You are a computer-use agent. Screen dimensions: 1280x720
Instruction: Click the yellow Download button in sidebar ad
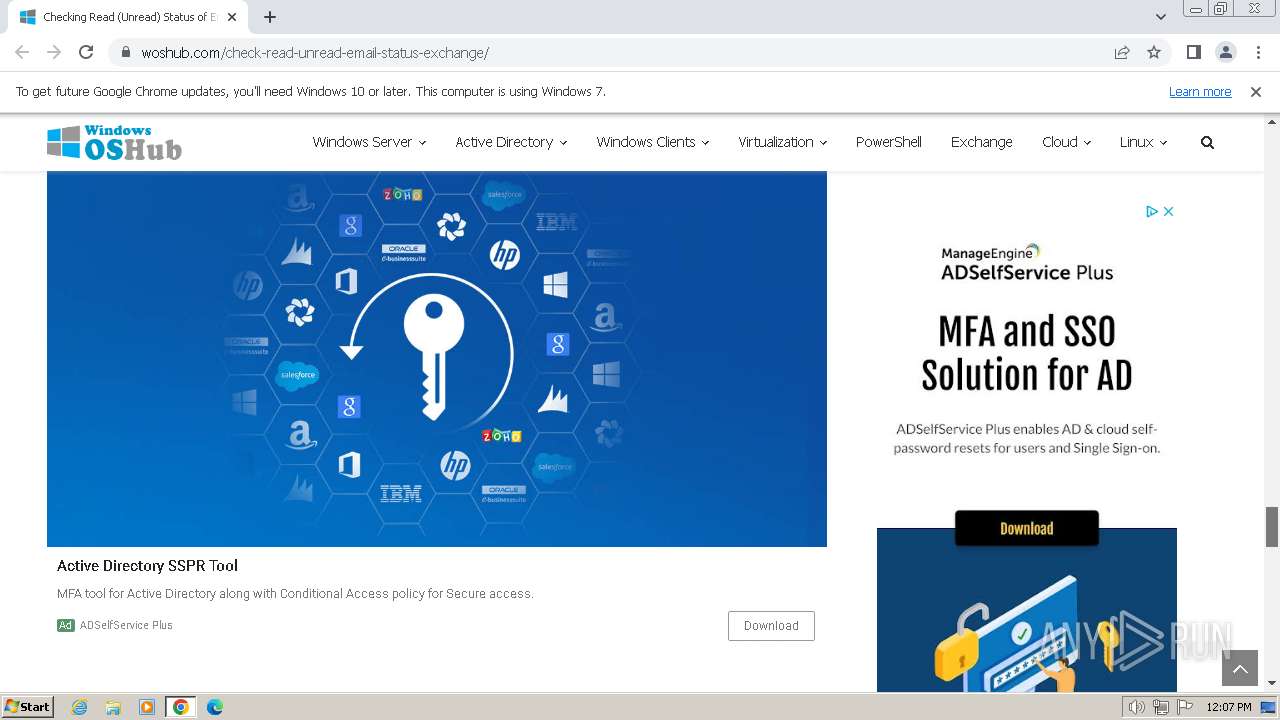(x=1027, y=528)
